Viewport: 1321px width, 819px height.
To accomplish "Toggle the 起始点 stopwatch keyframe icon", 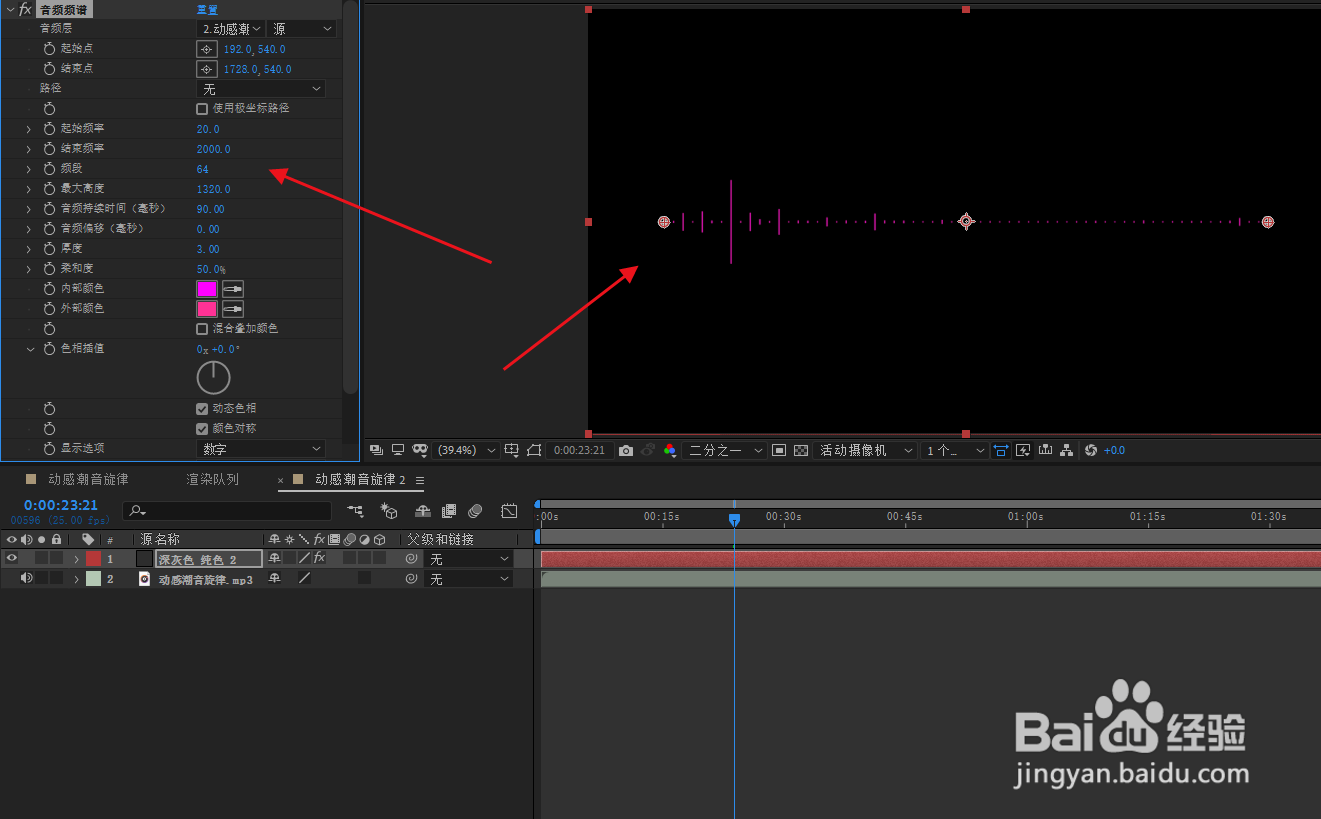I will [x=49, y=49].
